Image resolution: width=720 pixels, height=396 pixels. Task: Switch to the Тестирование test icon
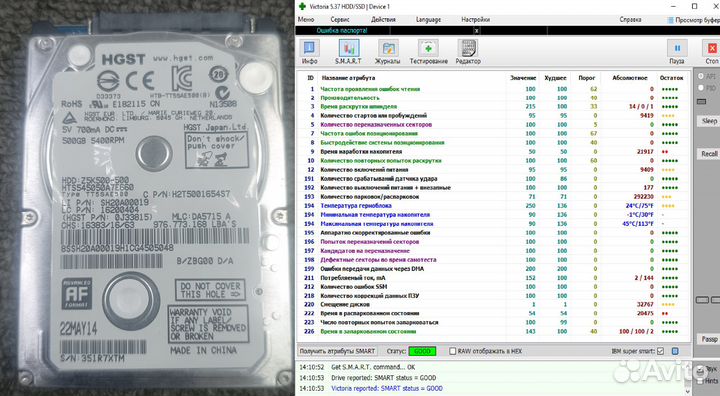click(428, 51)
